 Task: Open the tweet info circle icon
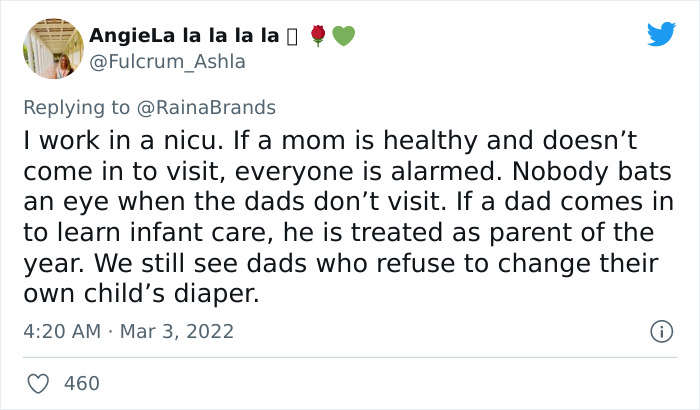click(x=660, y=330)
